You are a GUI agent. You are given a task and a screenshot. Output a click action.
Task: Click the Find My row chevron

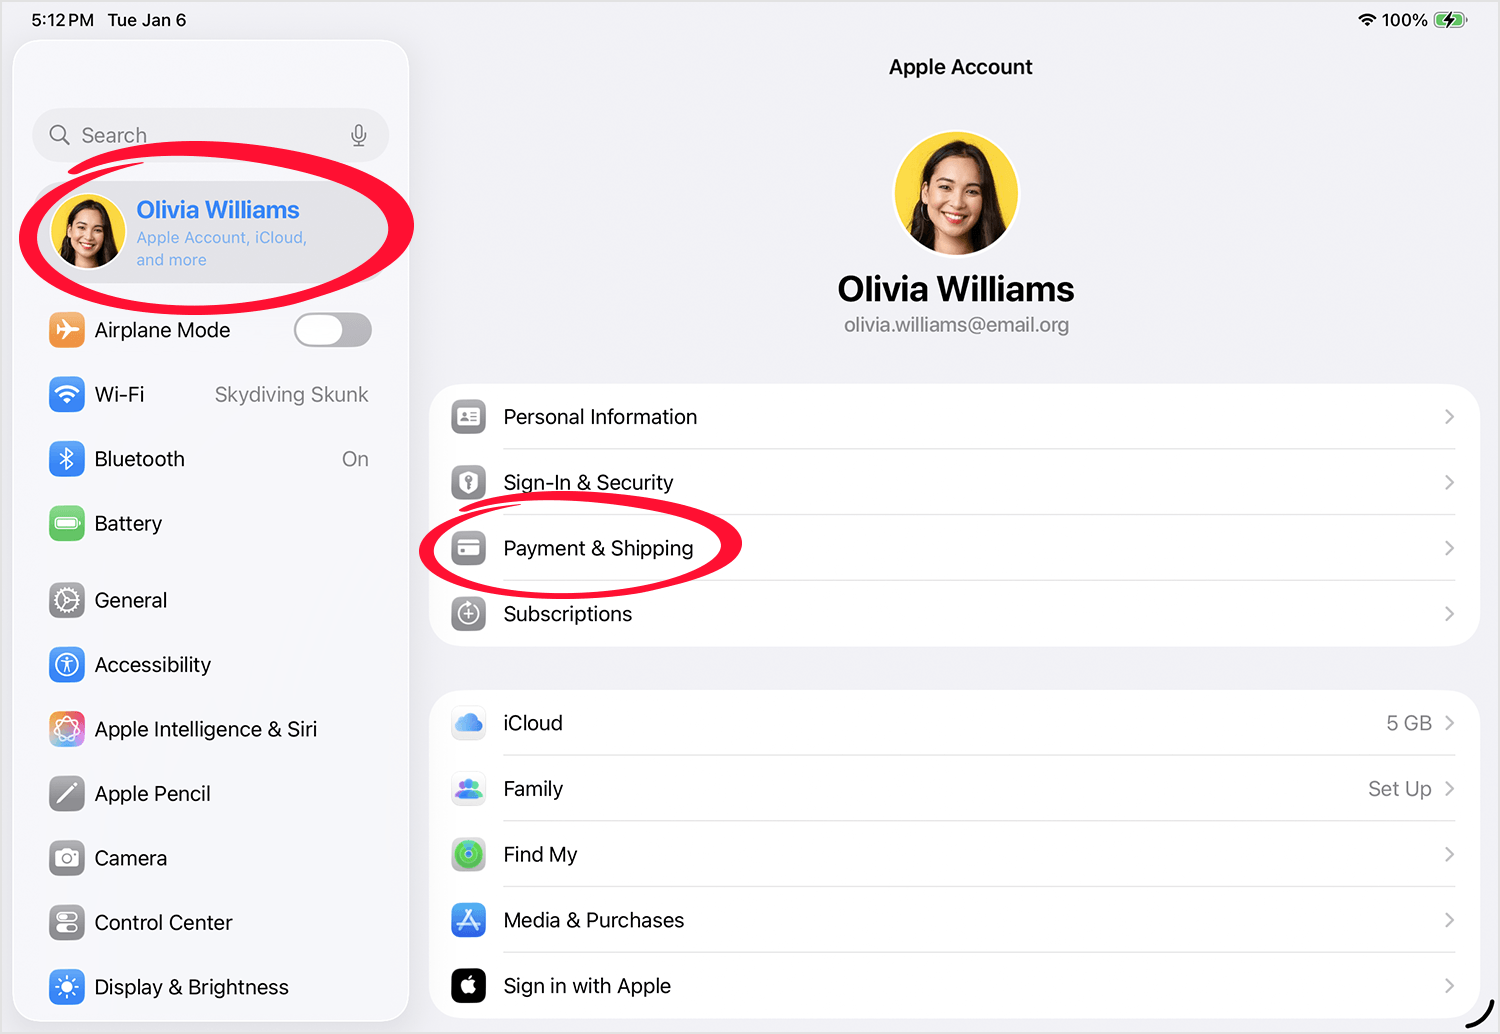pyautogui.click(x=1449, y=854)
